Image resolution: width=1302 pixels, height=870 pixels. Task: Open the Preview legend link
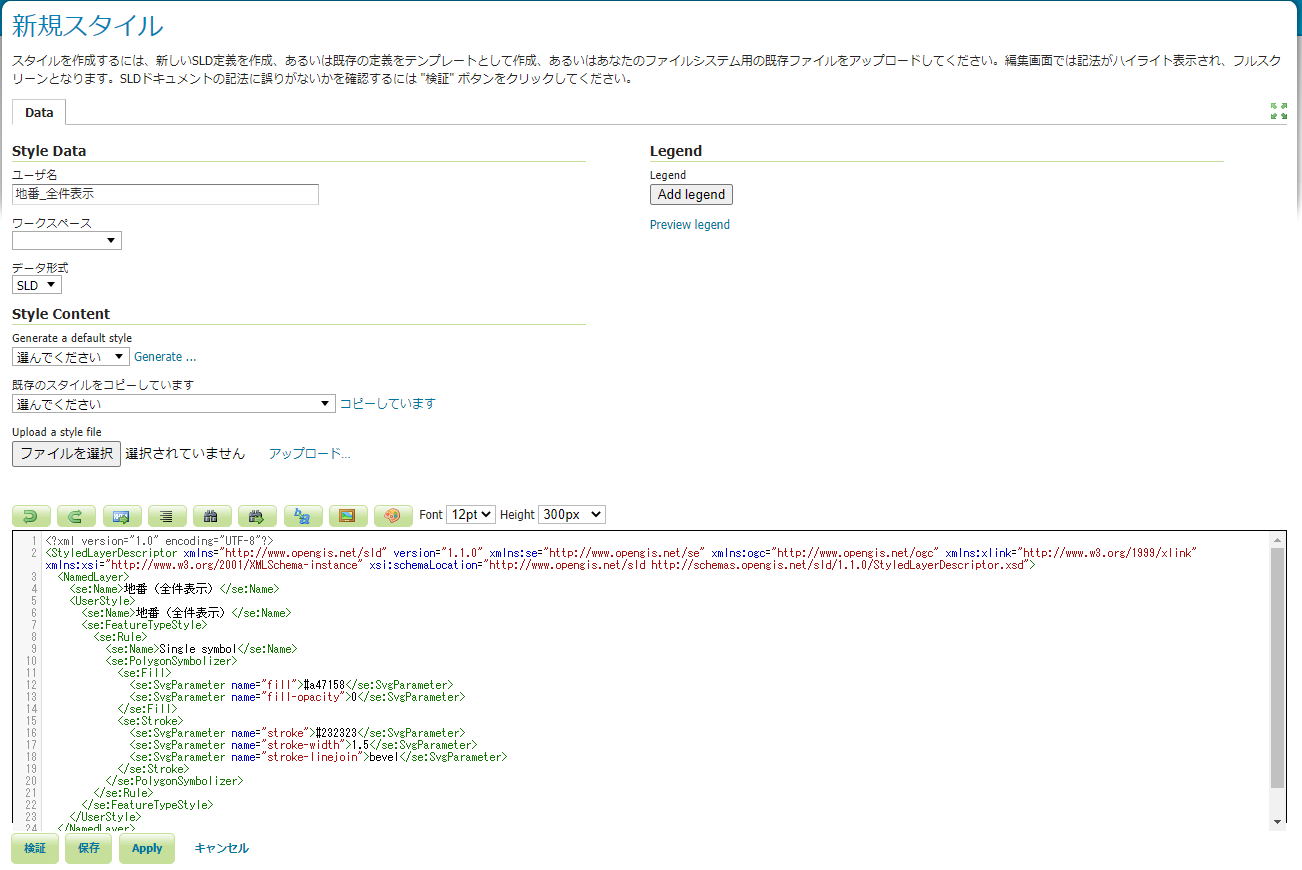tap(690, 225)
